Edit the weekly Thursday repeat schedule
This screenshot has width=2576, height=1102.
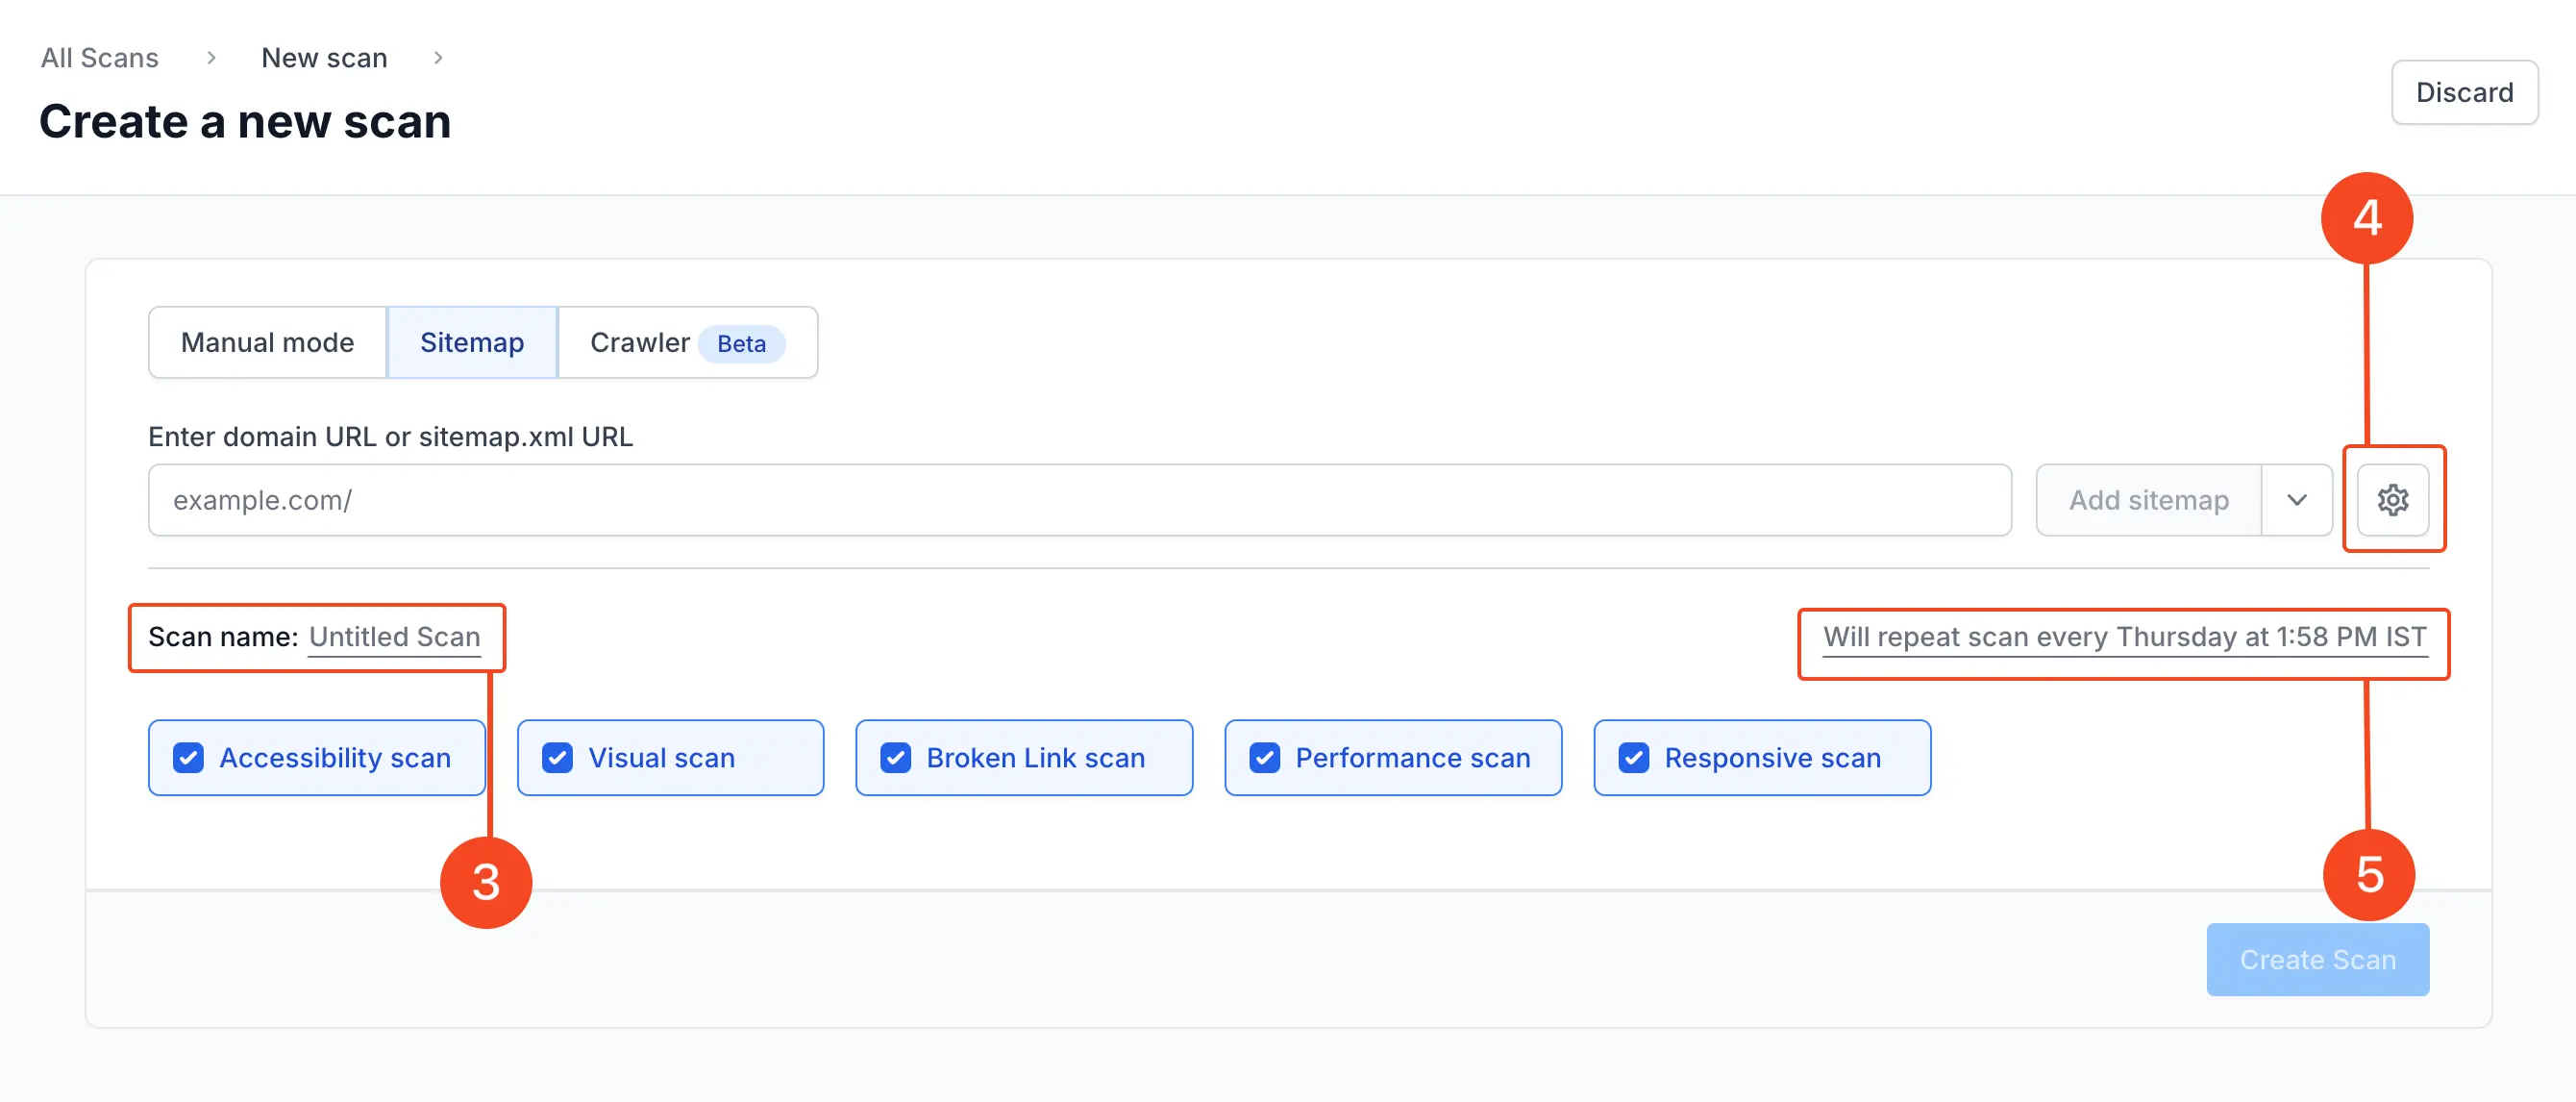click(2124, 637)
